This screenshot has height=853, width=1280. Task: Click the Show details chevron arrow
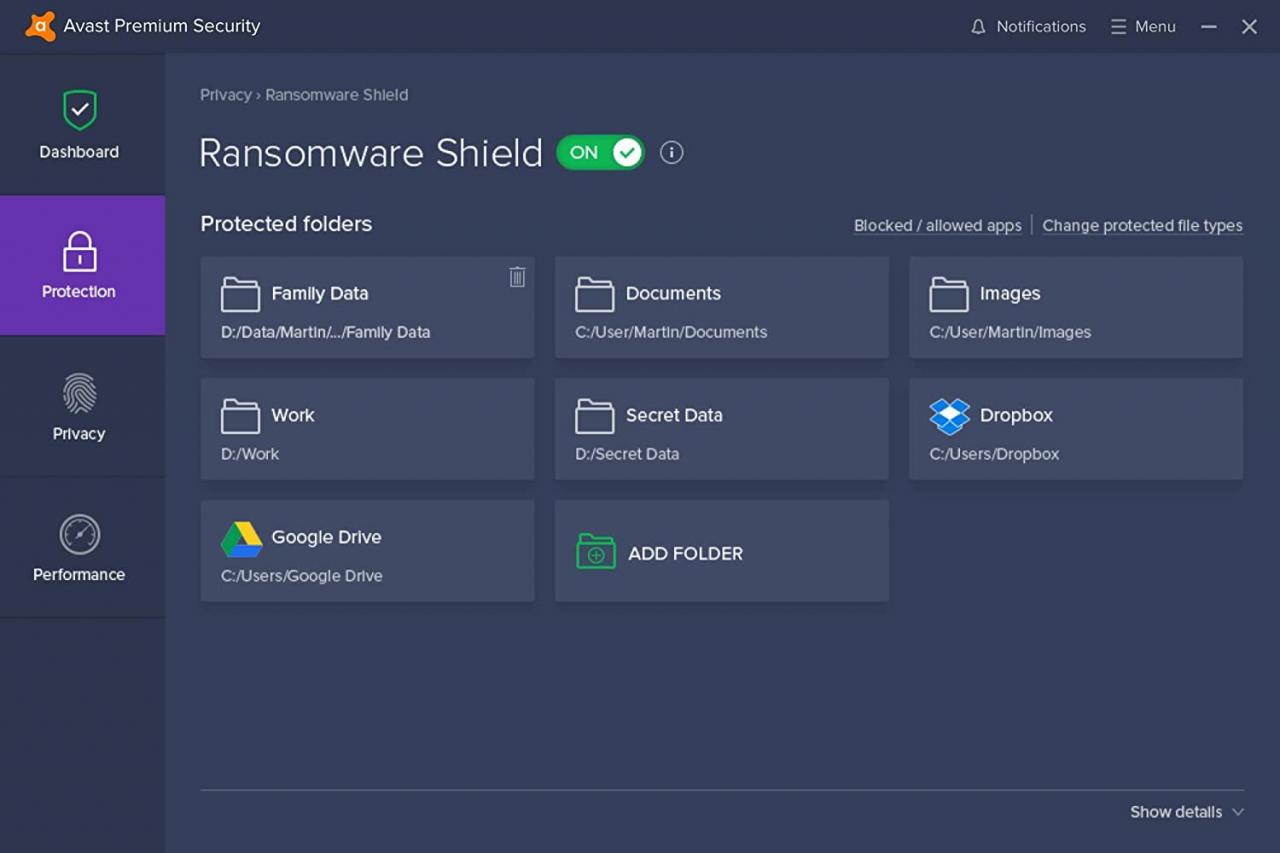tap(1237, 812)
